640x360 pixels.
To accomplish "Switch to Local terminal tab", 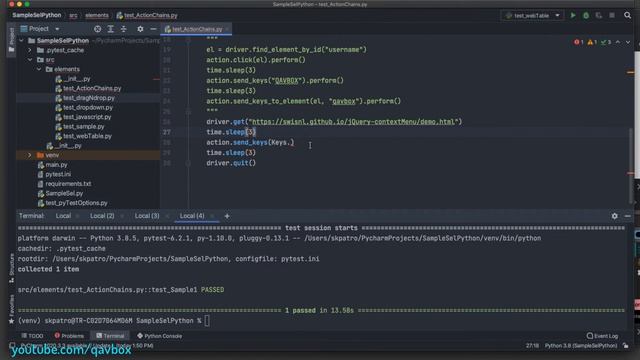I will (x=63, y=216).
